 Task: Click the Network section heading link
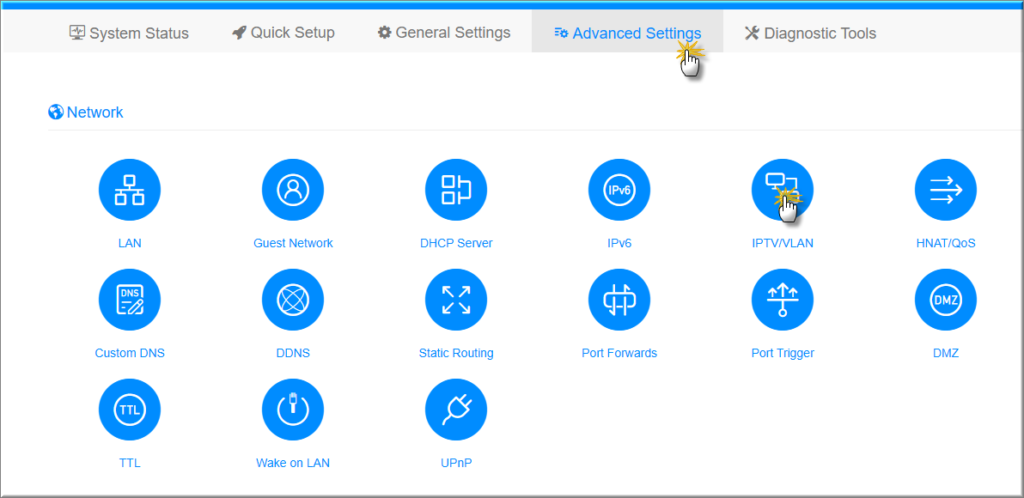pos(86,112)
